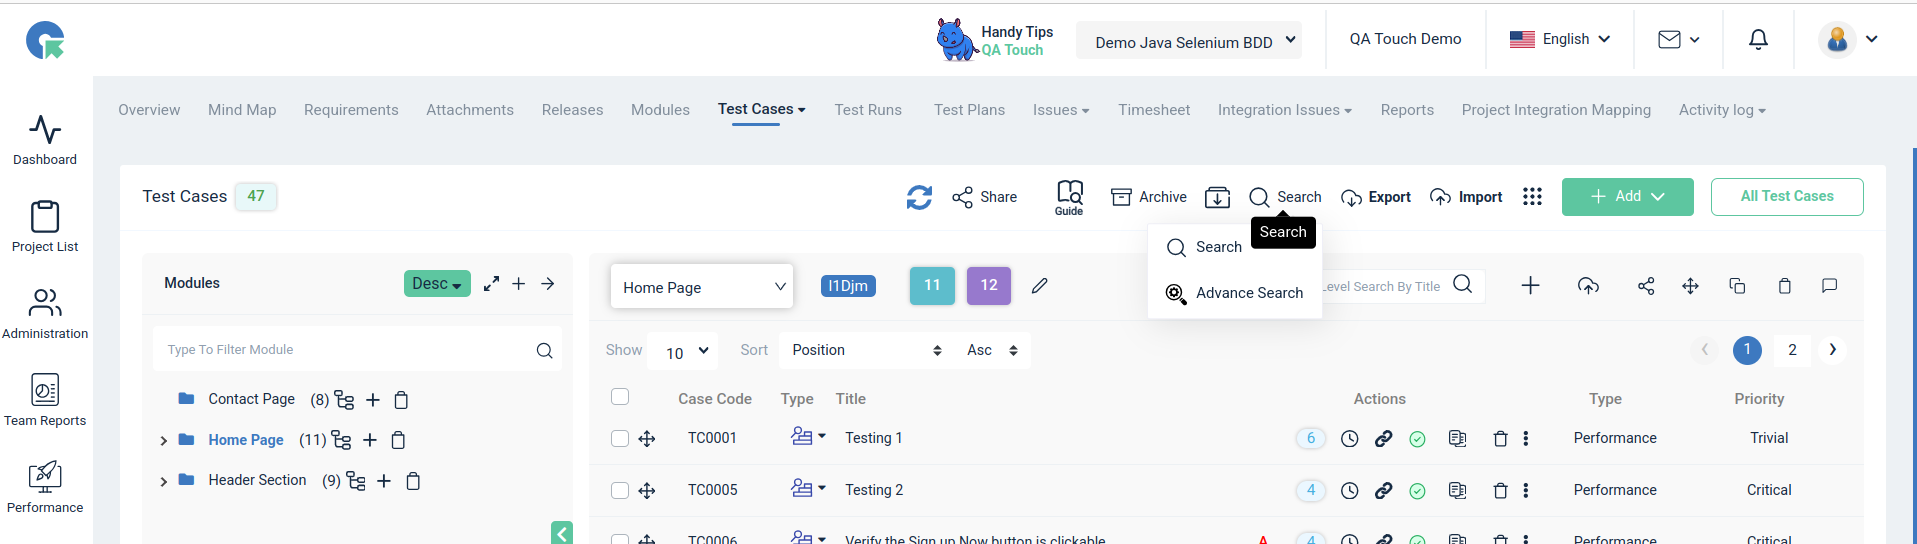
Task: Open the three-dot menu for TC0001
Action: [x=1526, y=438]
